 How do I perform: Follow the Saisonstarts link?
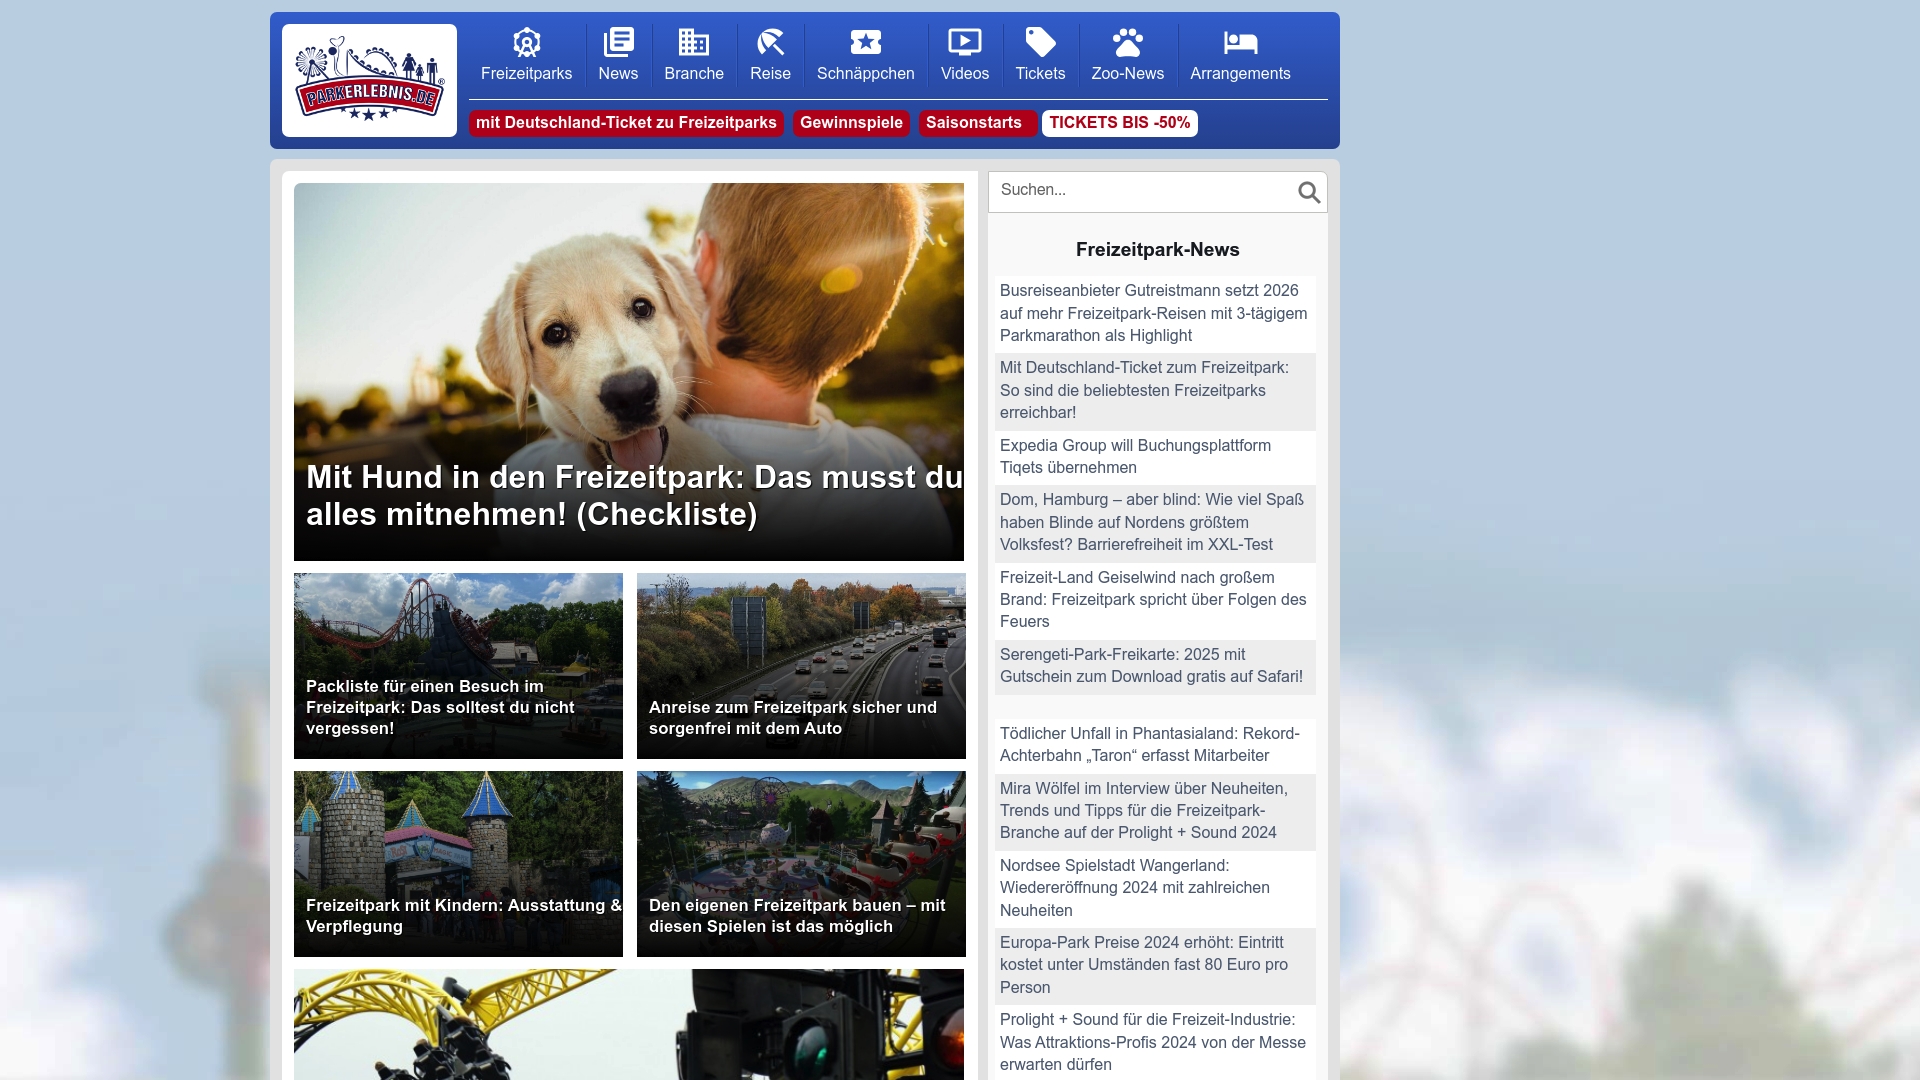coord(974,123)
